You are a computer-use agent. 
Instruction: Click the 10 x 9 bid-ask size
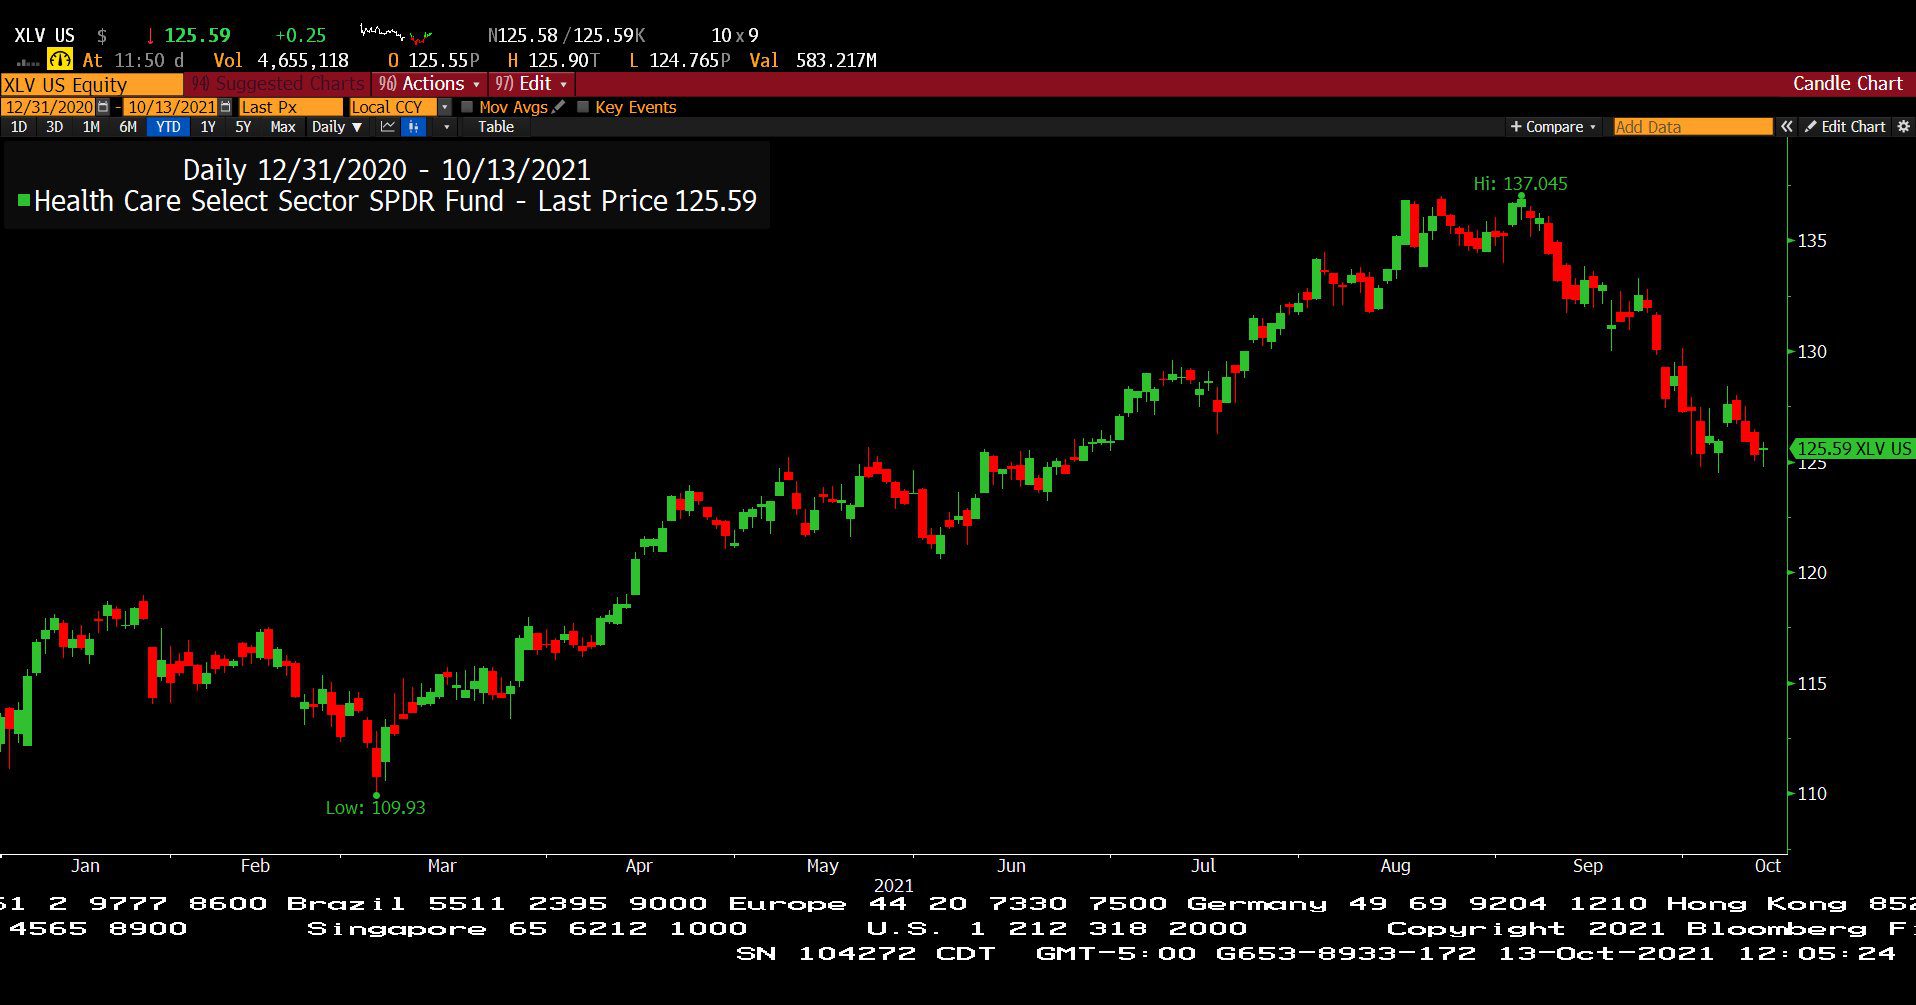tap(735, 35)
